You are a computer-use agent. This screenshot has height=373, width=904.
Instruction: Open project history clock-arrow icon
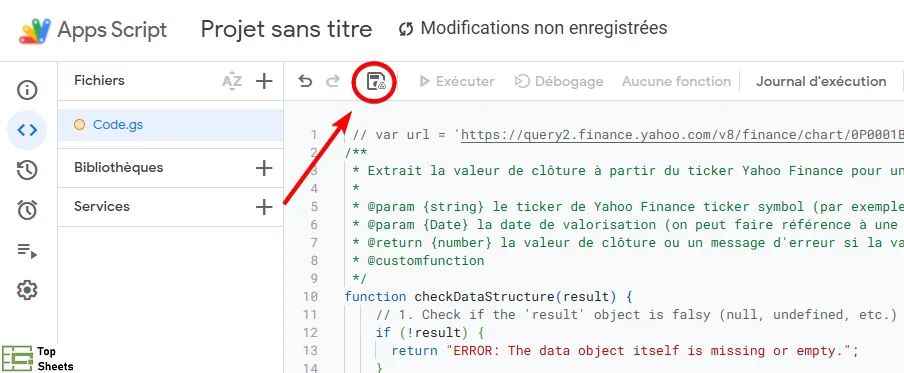point(27,170)
